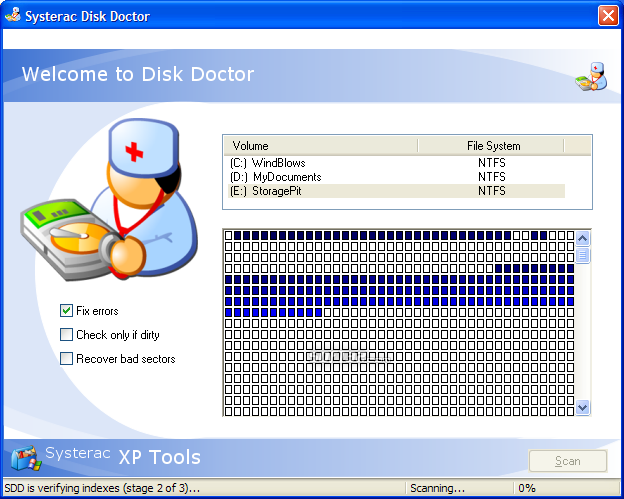Click the Systerac XP Tools toolbox icon
This screenshot has height=499, width=624.
tap(26, 458)
